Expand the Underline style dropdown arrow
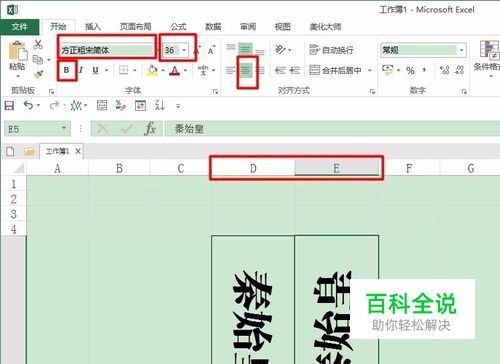The width and height of the screenshot is (500, 364). click(107, 70)
